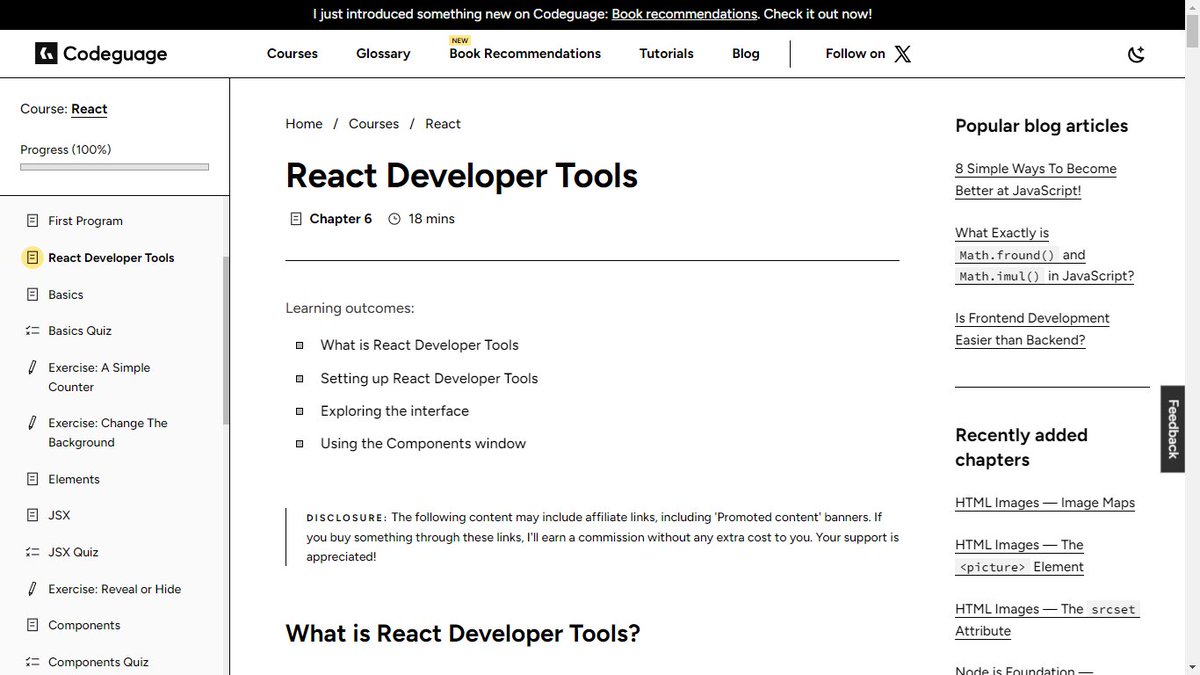The width and height of the screenshot is (1200, 675).
Task: Click page icon beside Basics
Action: click(x=32, y=295)
